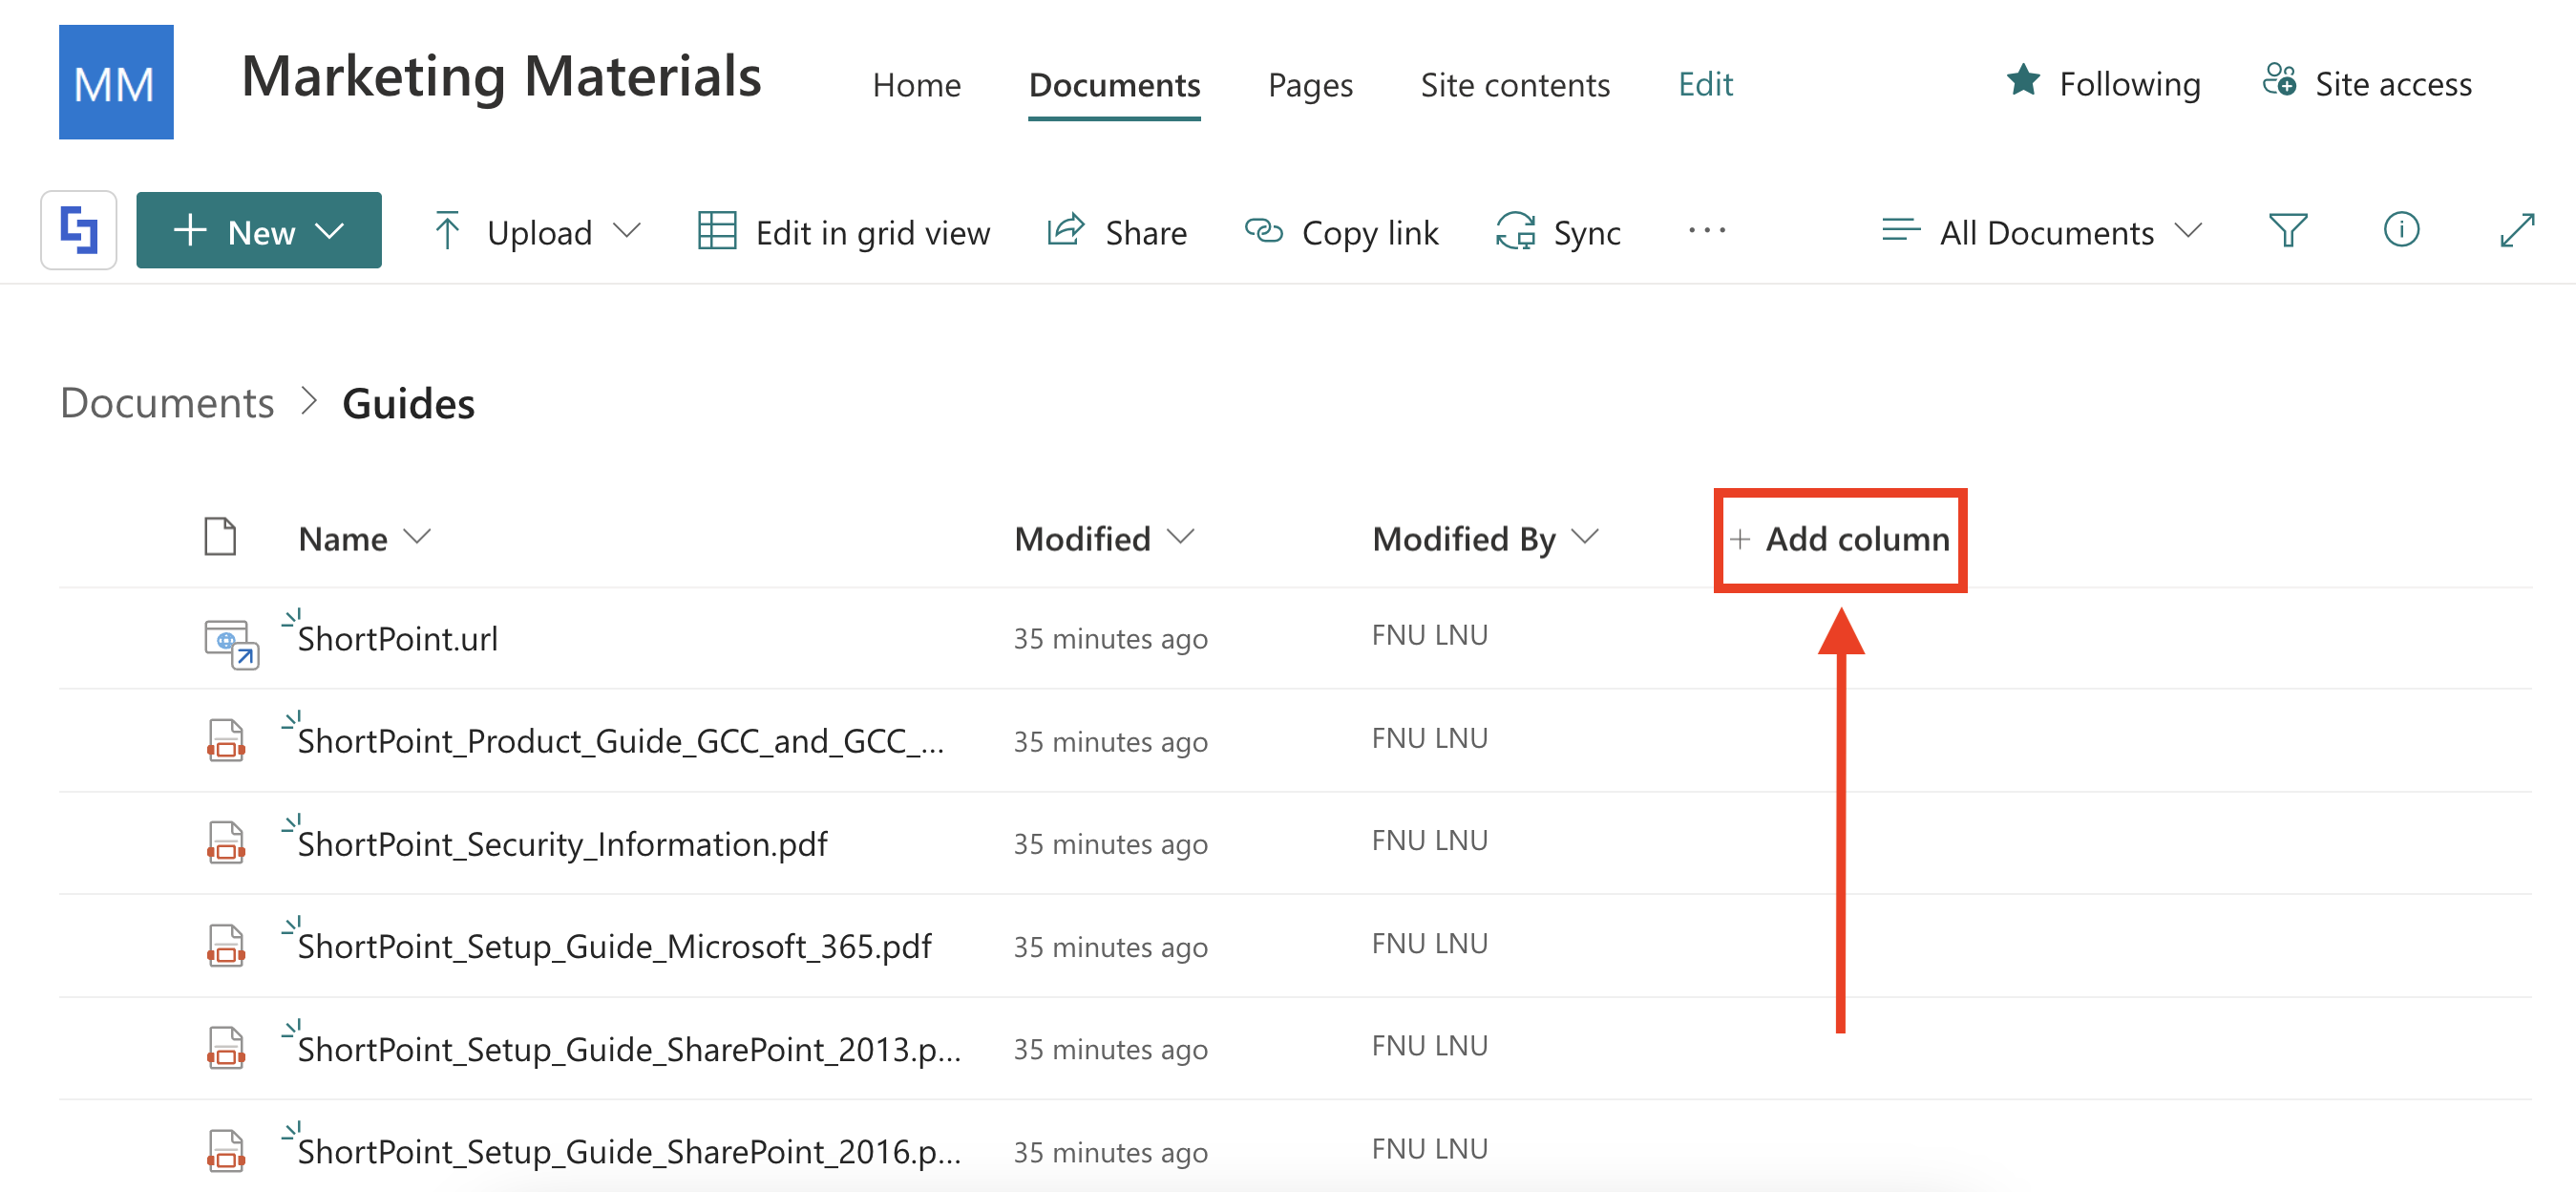Open the more options ellipsis menu
Screen dimensions: 2576x1192
[1706, 231]
